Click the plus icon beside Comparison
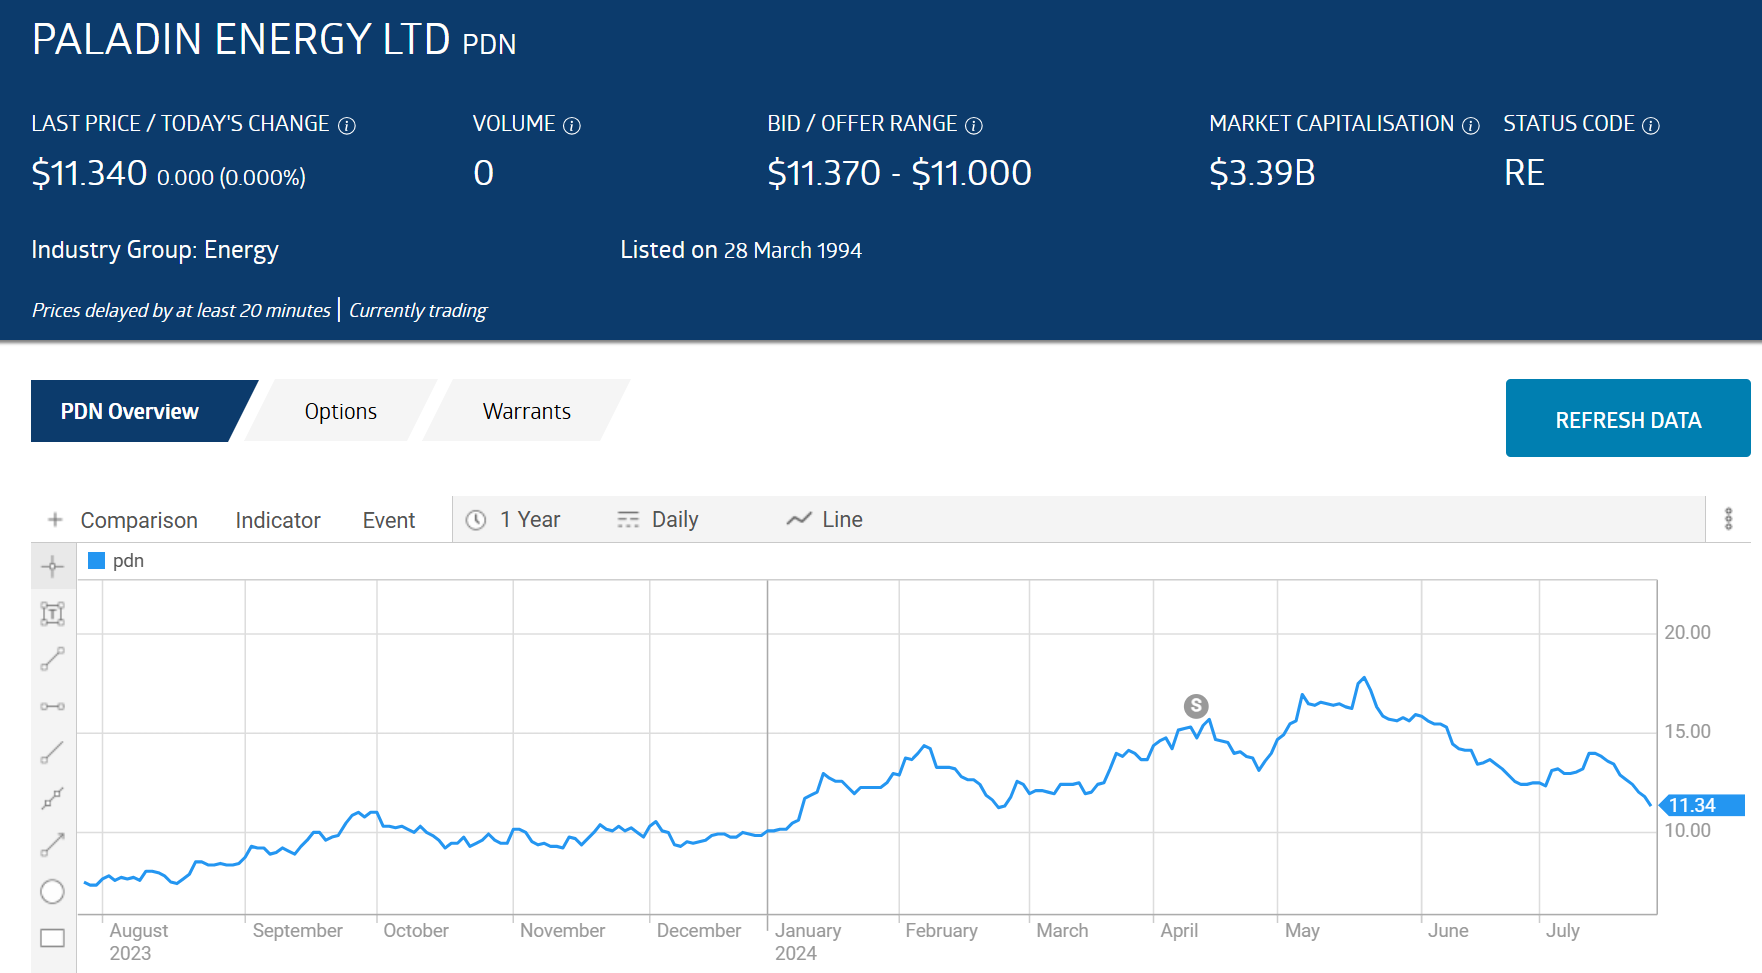 coord(55,520)
